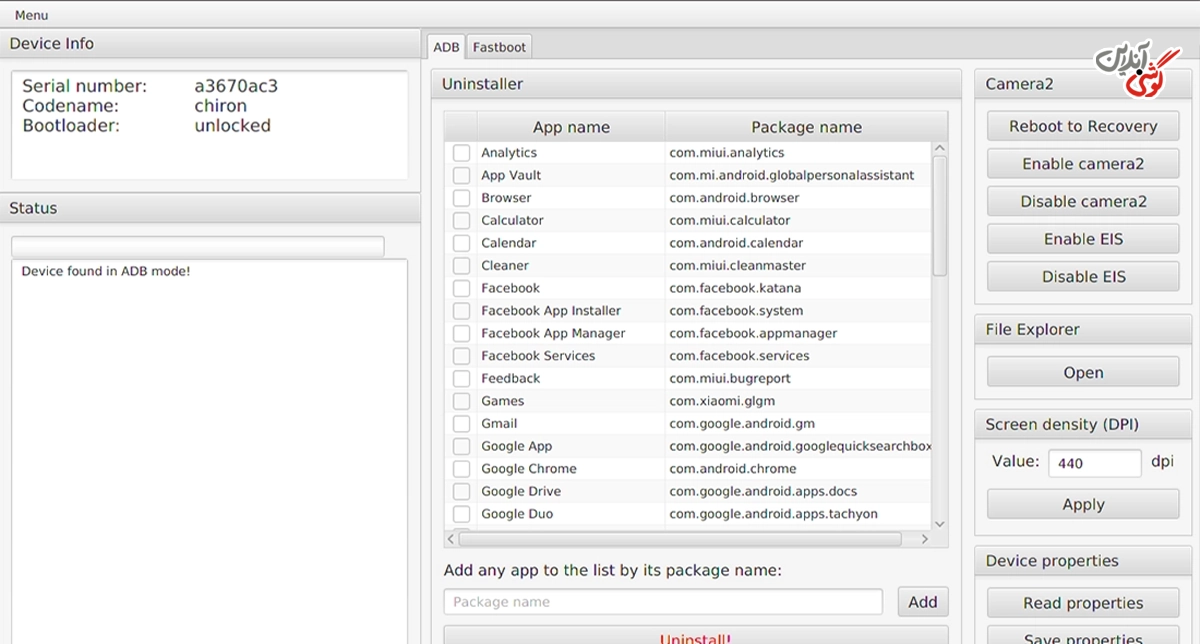Tick the Gmail app checkbox
Image resolution: width=1200 pixels, height=644 pixels.
click(461, 424)
